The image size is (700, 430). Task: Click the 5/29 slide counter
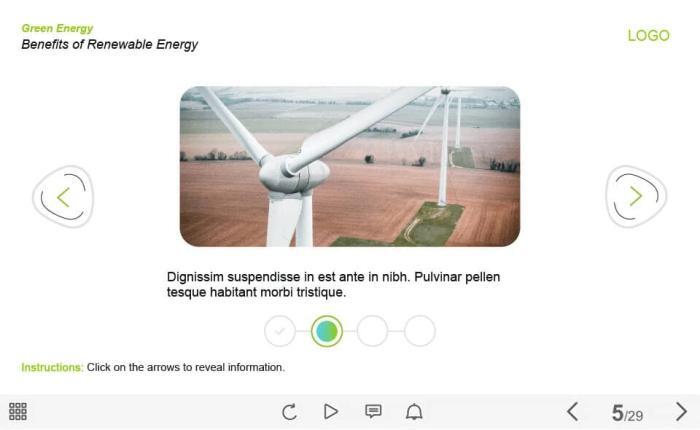click(x=627, y=413)
